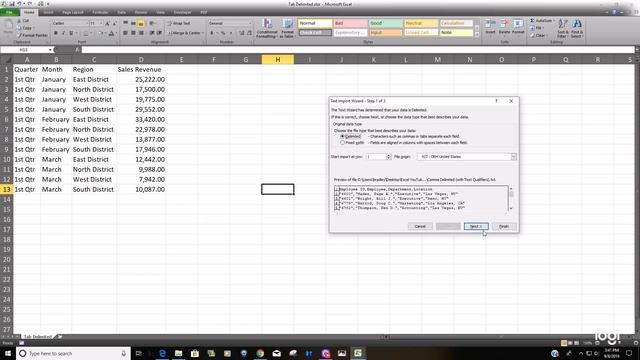The width and height of the screenshot is (640, 360).
Task: Open the fill color picker
Action: click(100, 33)
